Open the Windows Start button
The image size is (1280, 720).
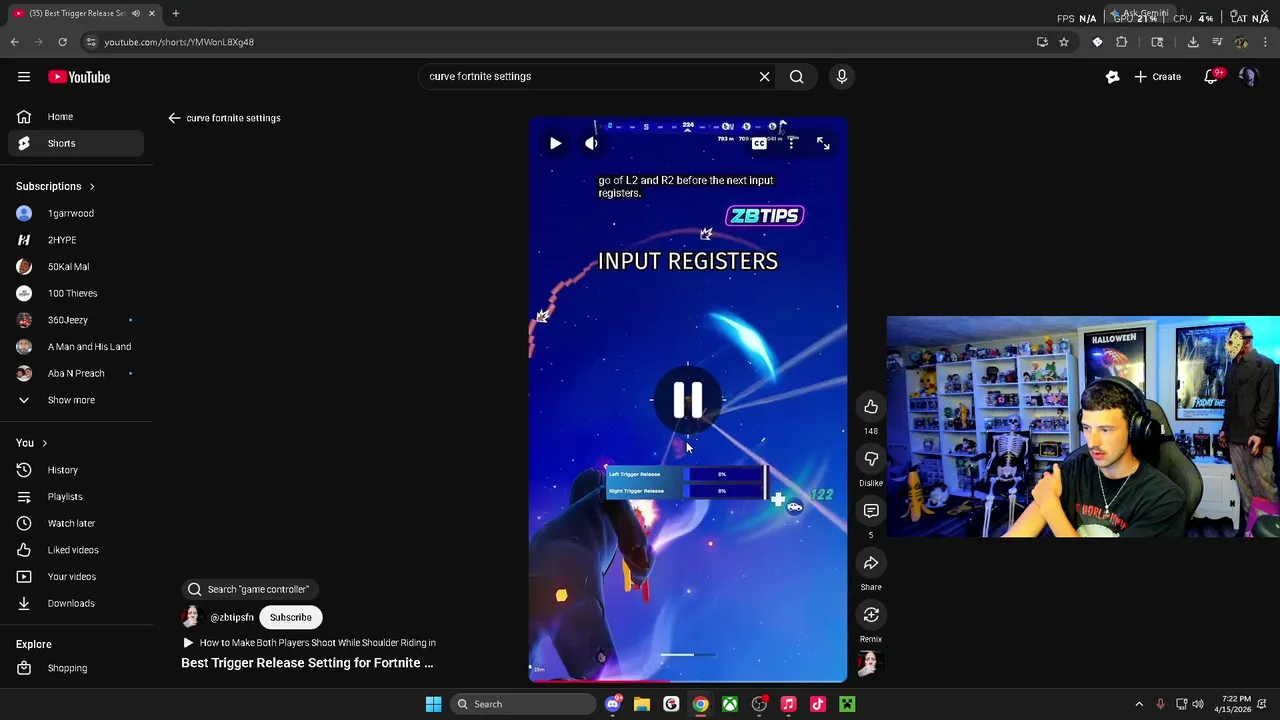point(433,704)
